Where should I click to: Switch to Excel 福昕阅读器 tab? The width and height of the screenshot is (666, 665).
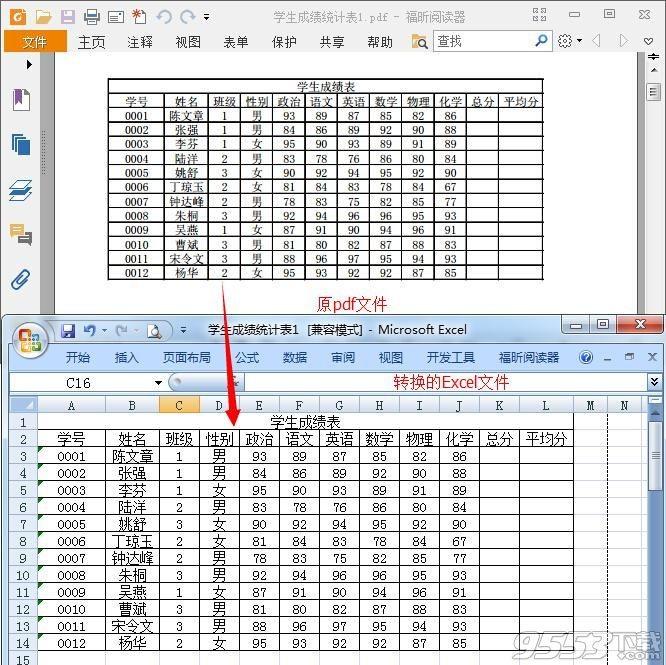point(529,358)
